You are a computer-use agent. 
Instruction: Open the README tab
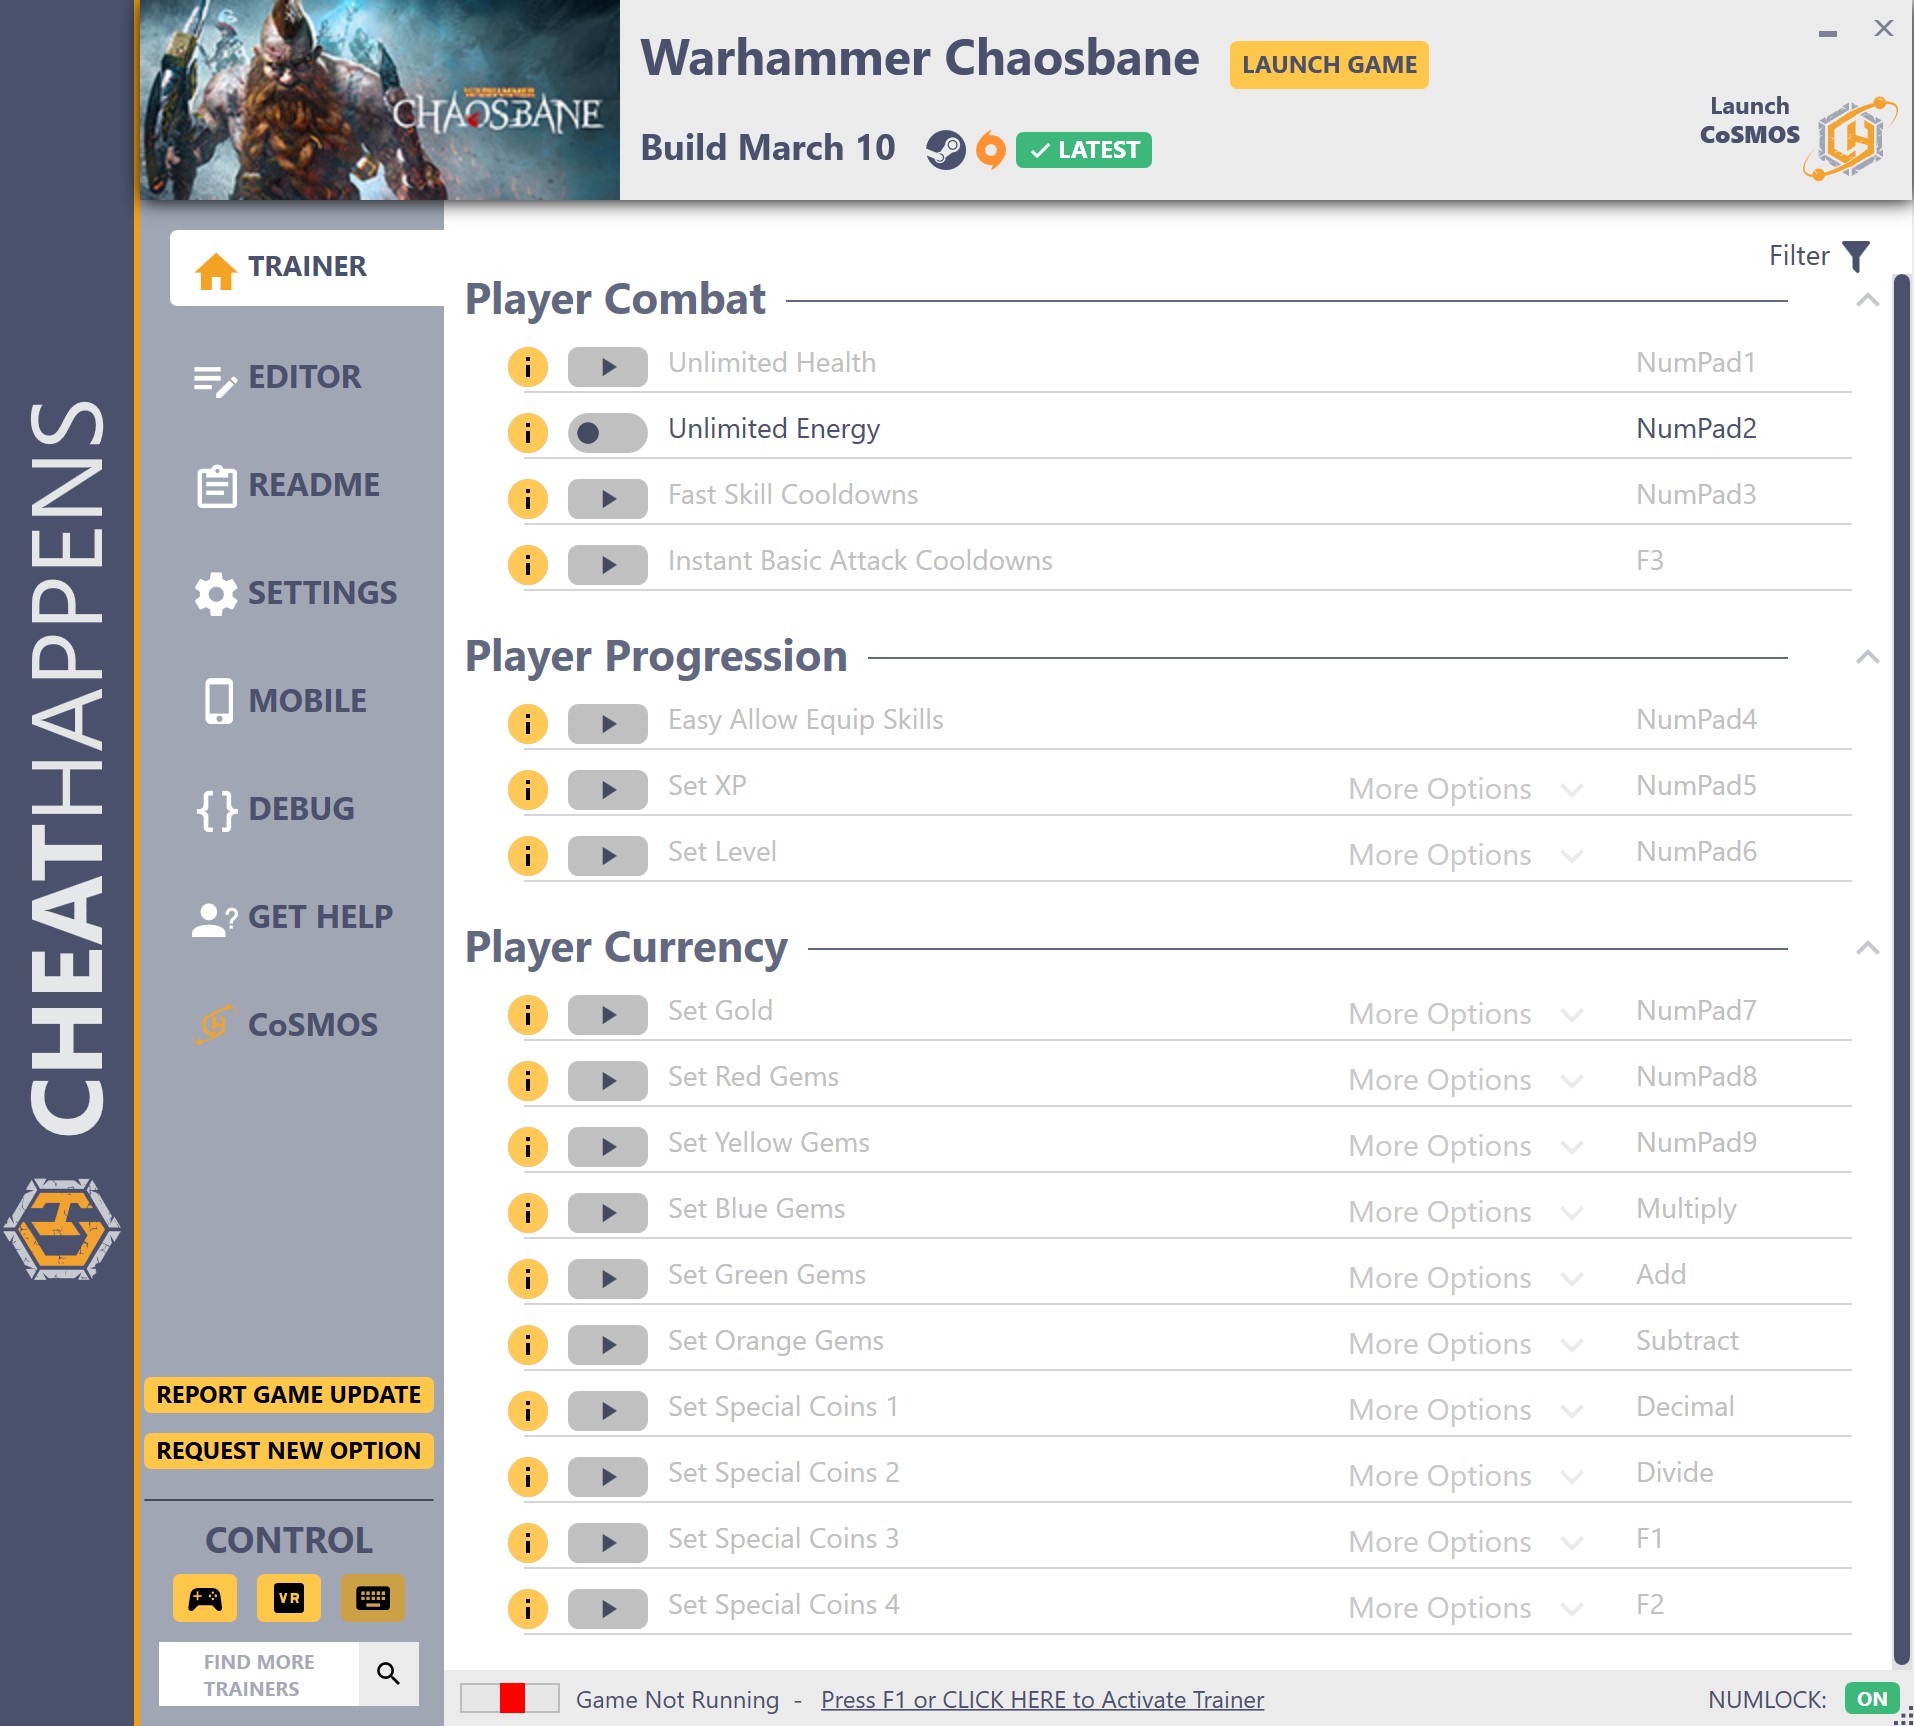(x=288, y=486)
